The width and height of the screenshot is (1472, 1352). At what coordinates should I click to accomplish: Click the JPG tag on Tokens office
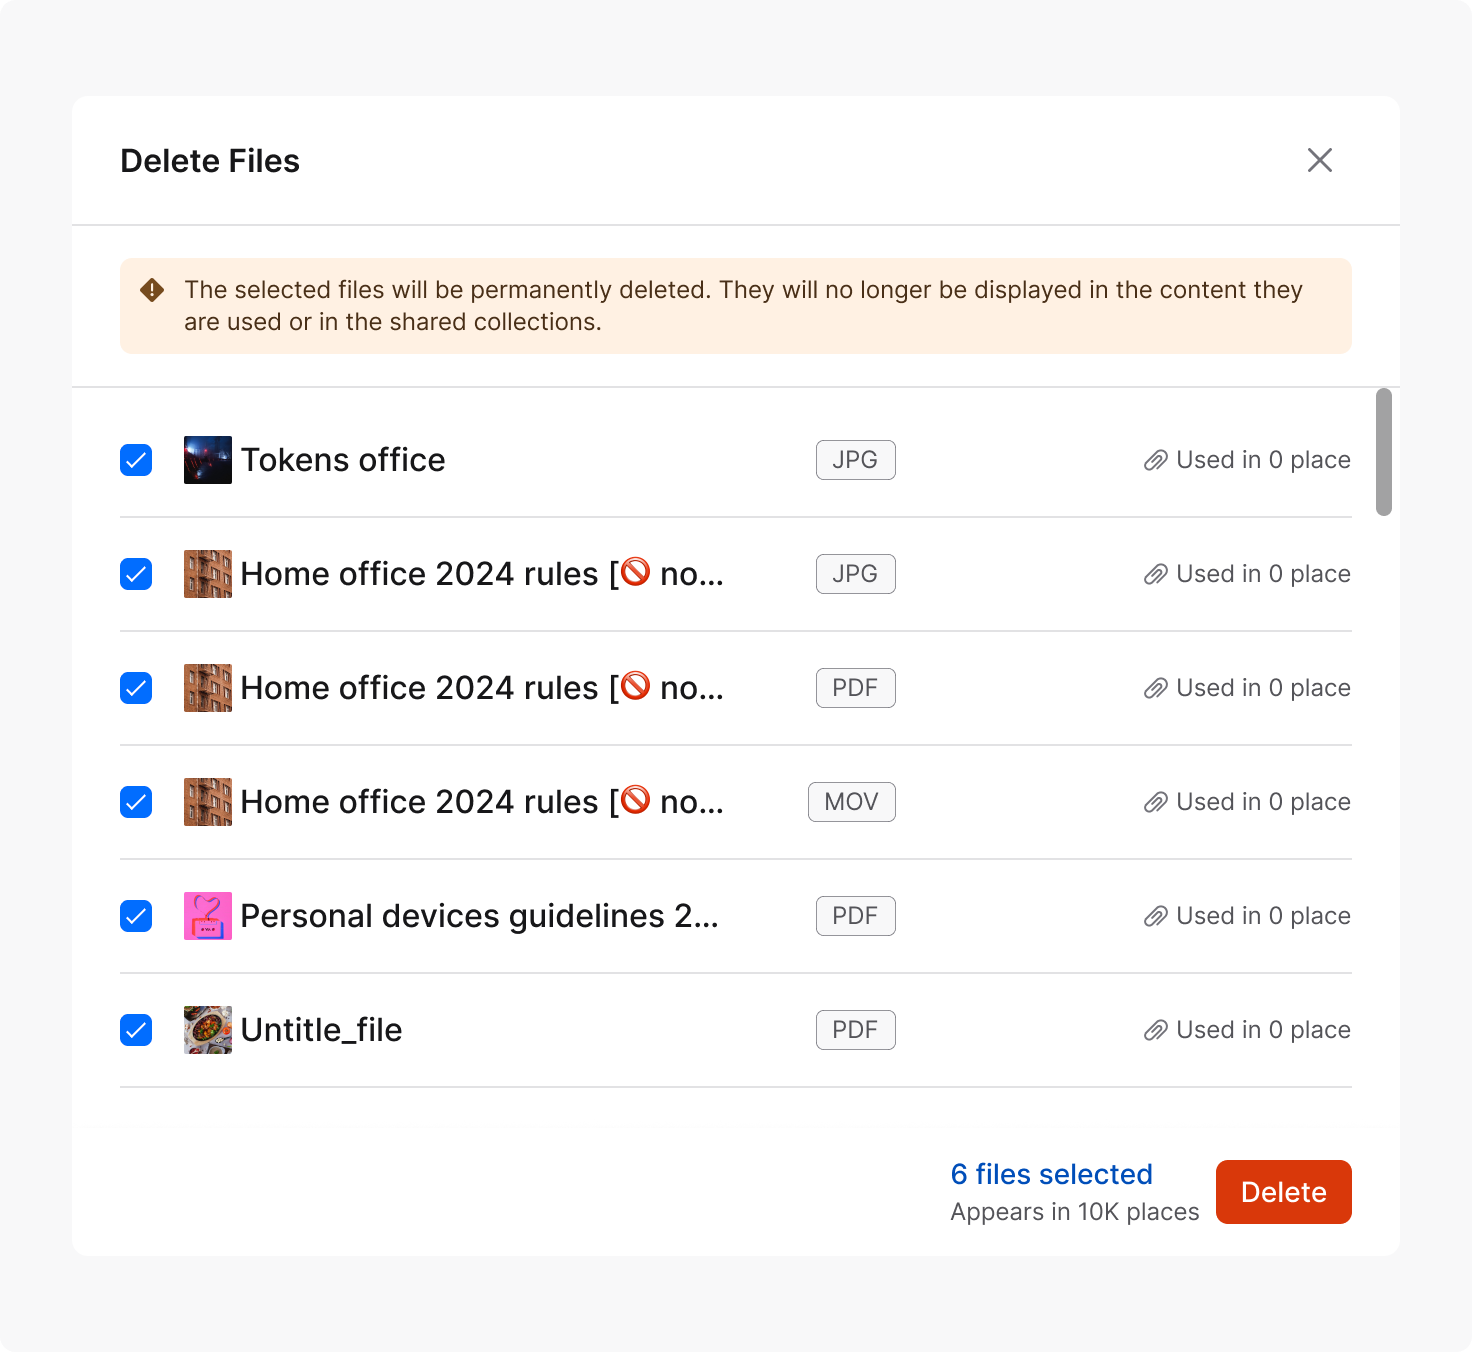click(856, 460)
